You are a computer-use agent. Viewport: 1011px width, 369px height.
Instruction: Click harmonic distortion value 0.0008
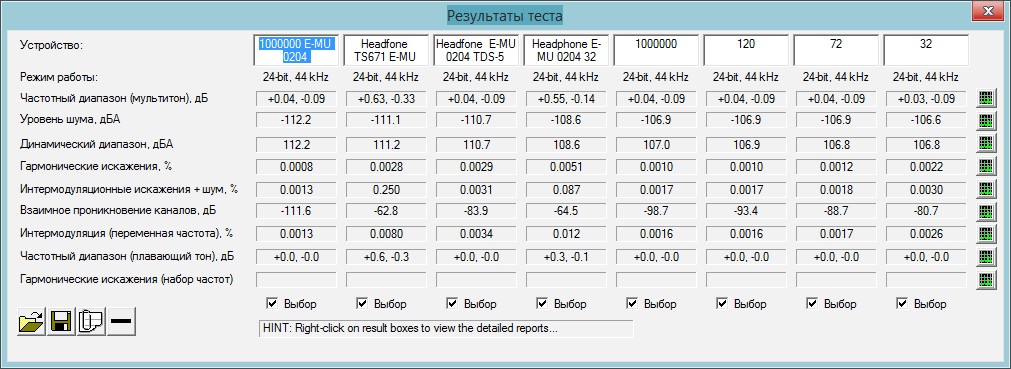tap(296, 166)
